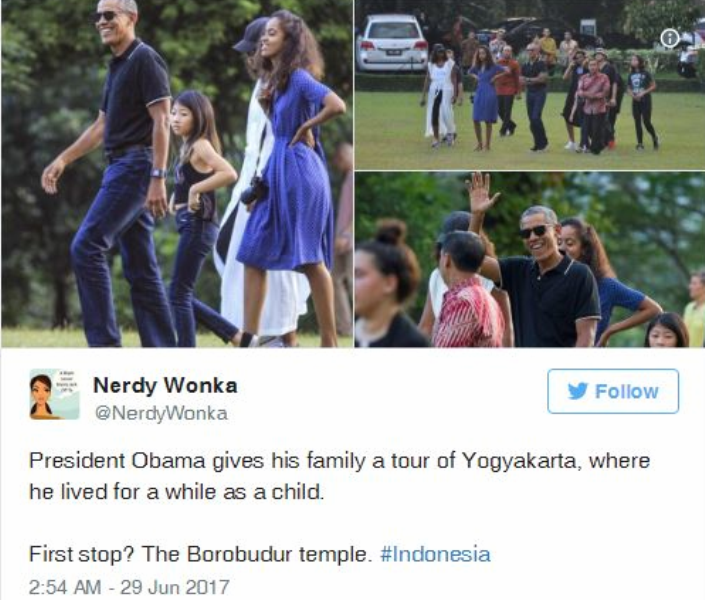The height and width of the screenshot is (600, 705).
Task: Enlarge the large left photo of people walking
Action: click(177, 173)
